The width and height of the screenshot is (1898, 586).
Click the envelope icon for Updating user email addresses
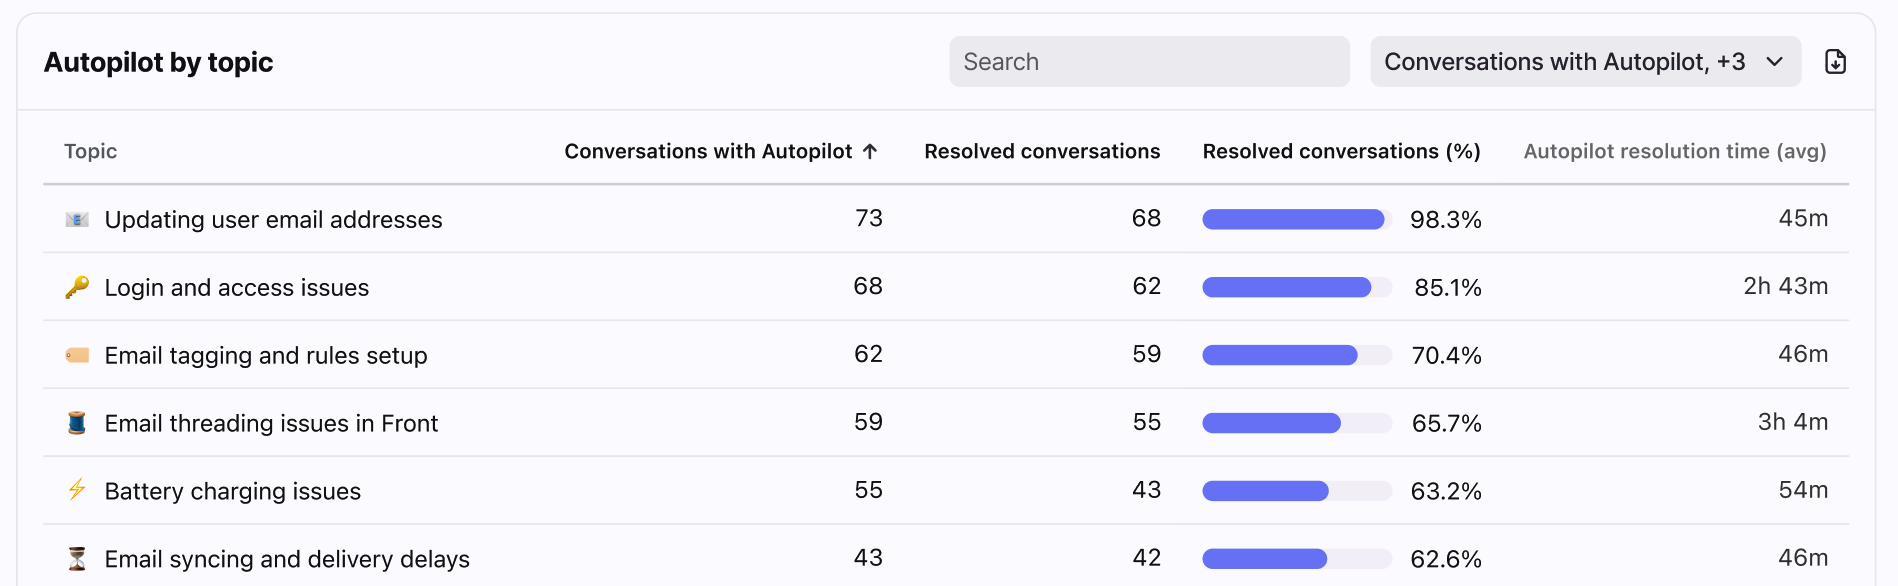tap(77, 219)
